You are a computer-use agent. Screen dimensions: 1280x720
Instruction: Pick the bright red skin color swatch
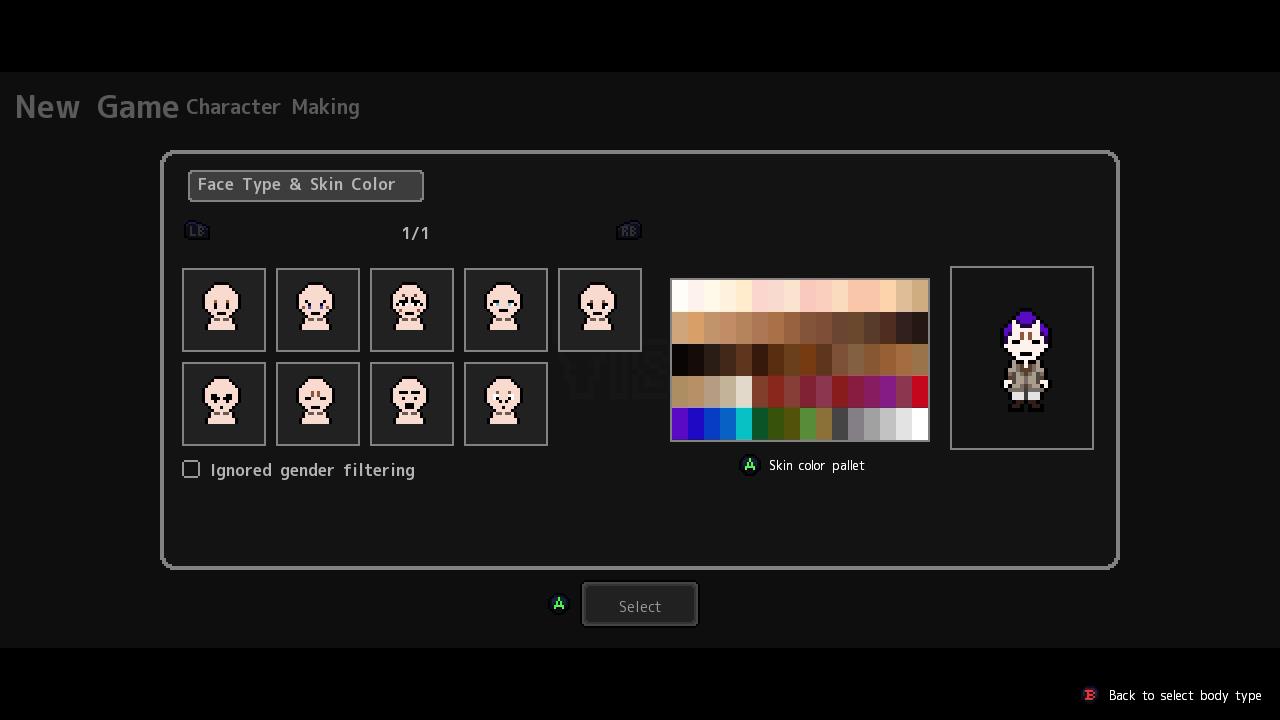point(920,392)
